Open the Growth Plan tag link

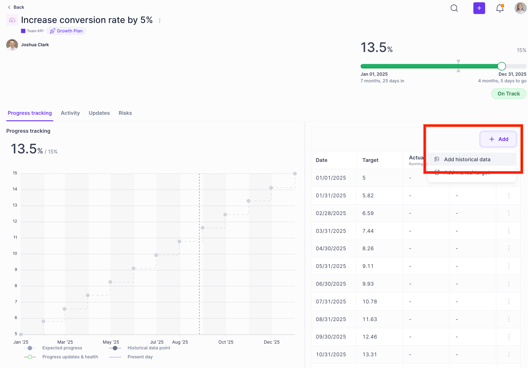66,31
